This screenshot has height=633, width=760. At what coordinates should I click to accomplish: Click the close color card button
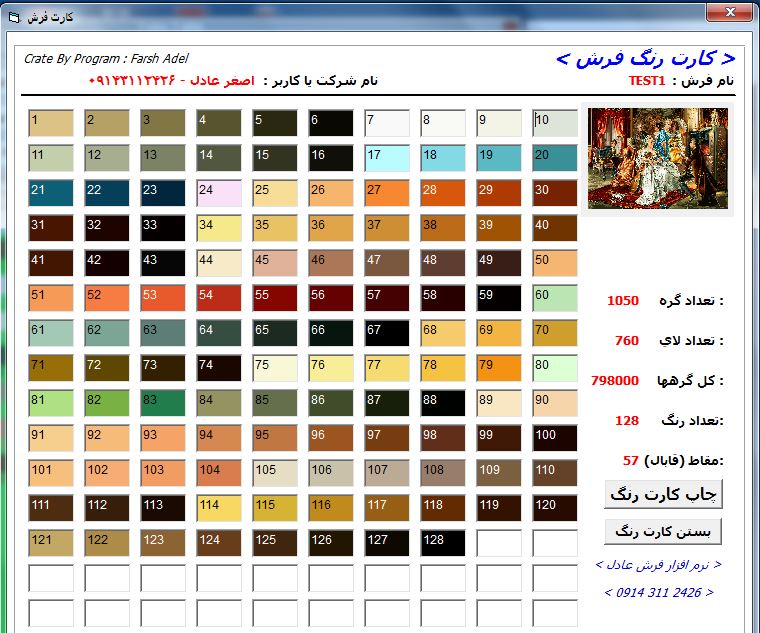(x=663, y=530)
